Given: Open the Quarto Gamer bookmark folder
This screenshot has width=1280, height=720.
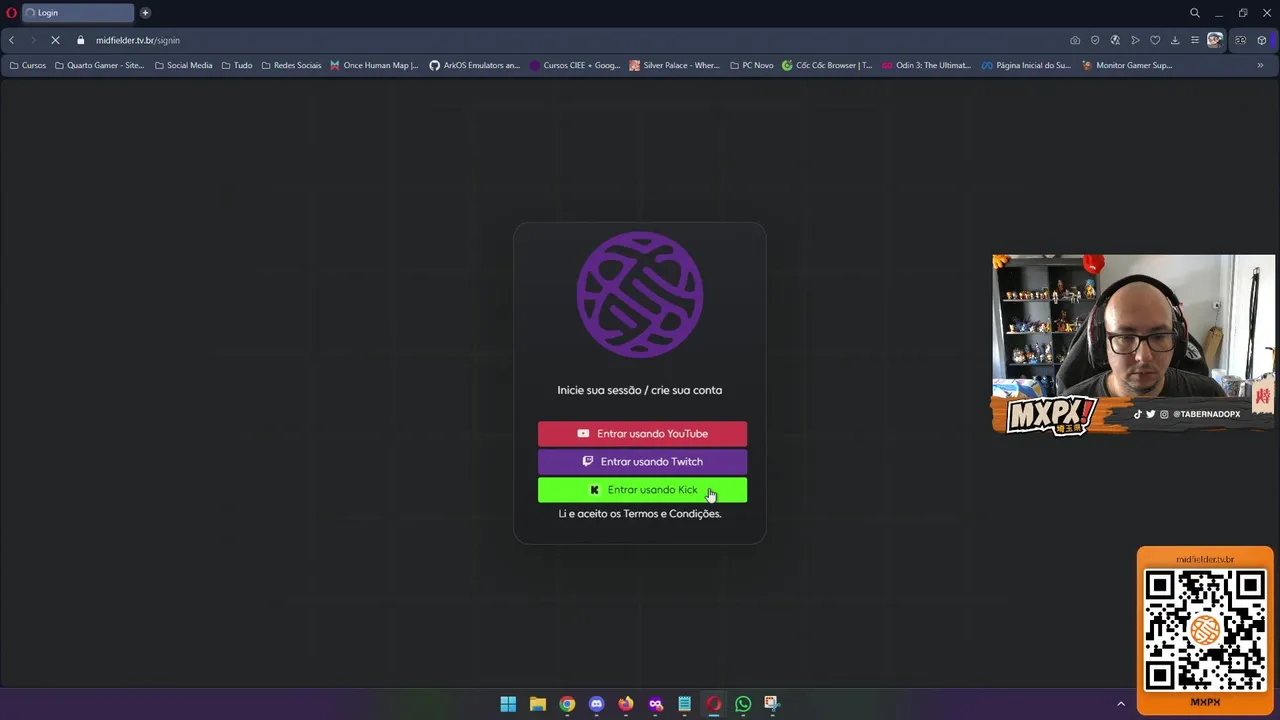Looking at the screenshot, I should [100, 65].
